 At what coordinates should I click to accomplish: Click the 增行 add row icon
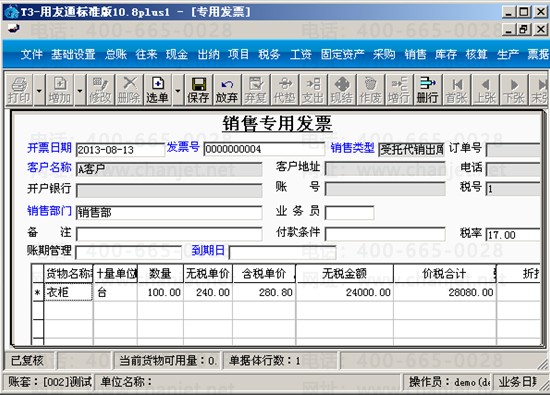[399, 90]
